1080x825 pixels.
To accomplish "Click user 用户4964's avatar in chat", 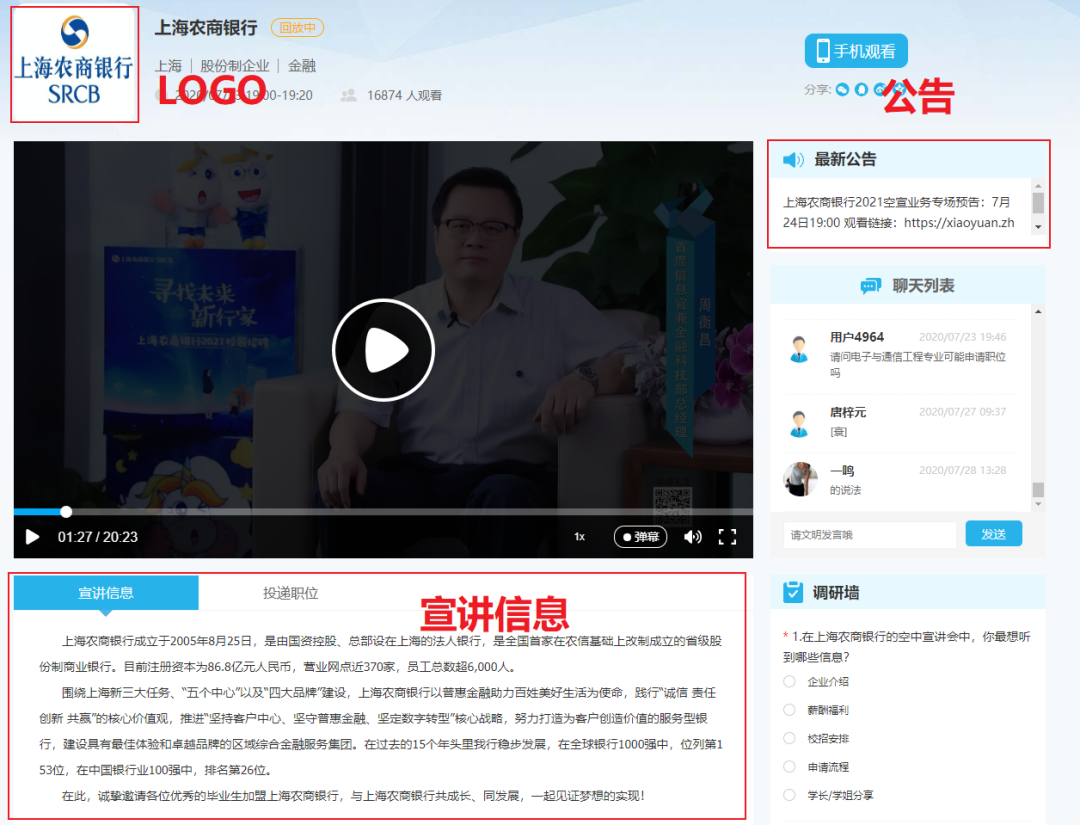I will (798, 349).
